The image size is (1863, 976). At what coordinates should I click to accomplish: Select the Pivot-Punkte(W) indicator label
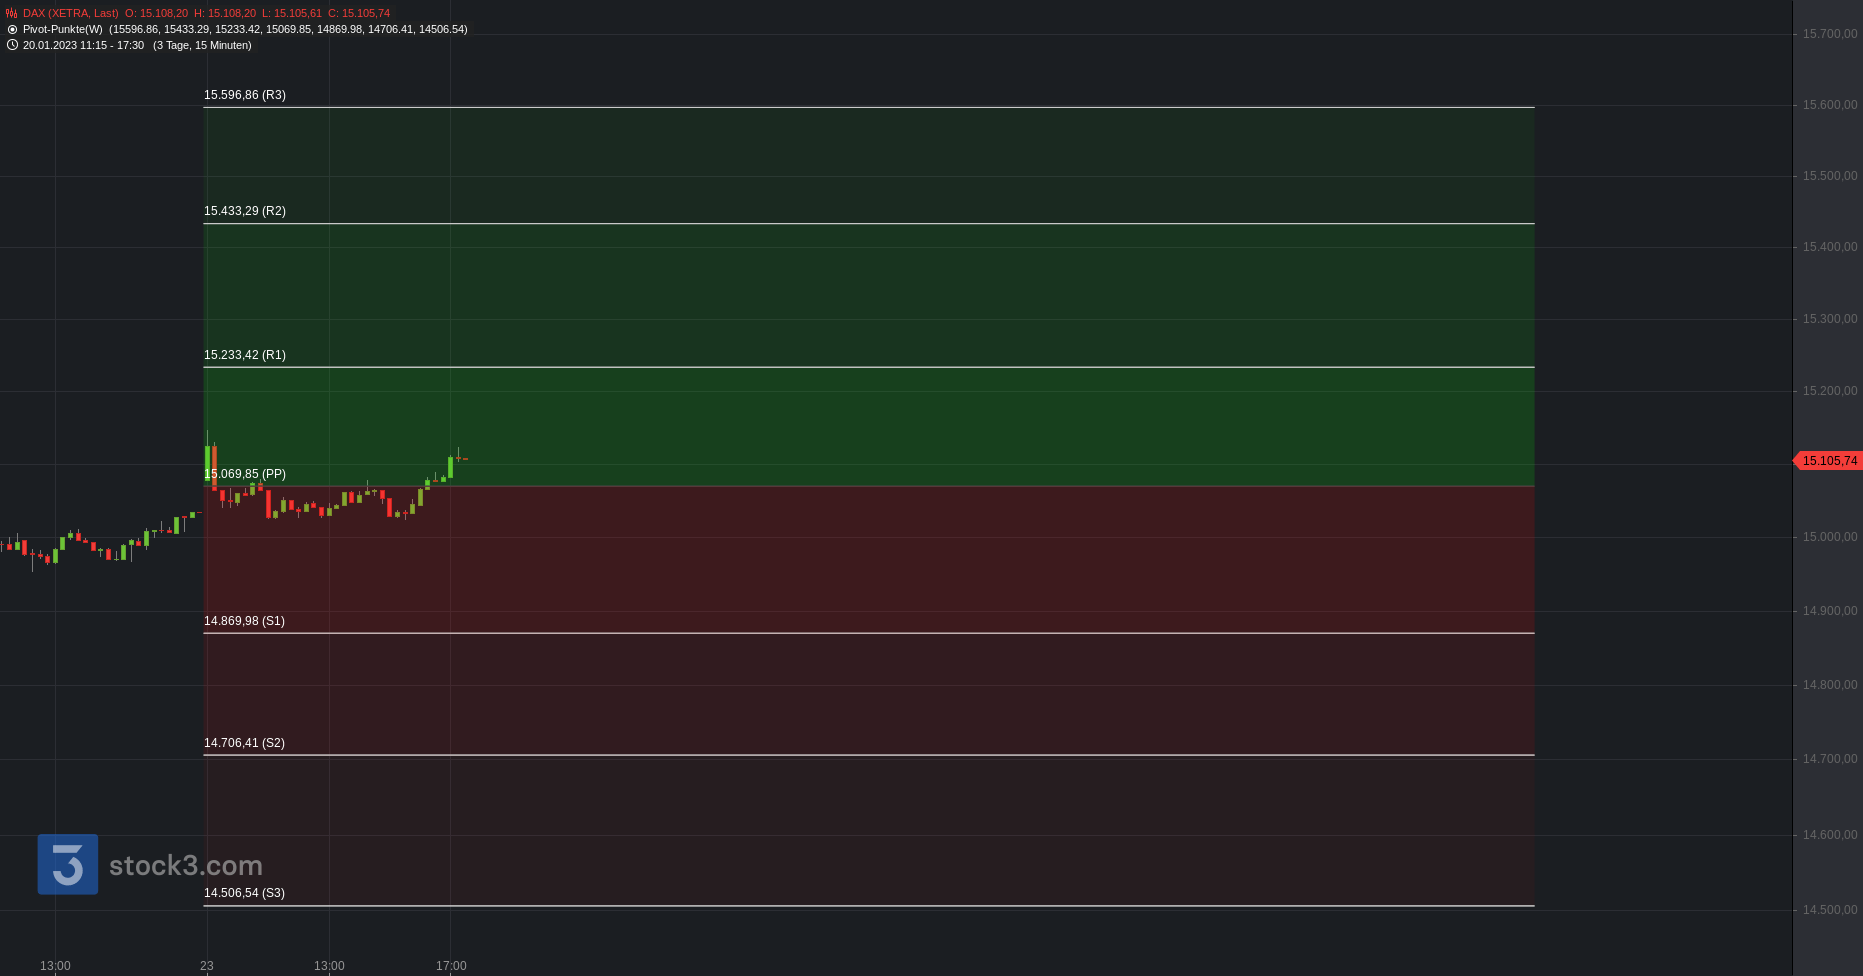62,30
